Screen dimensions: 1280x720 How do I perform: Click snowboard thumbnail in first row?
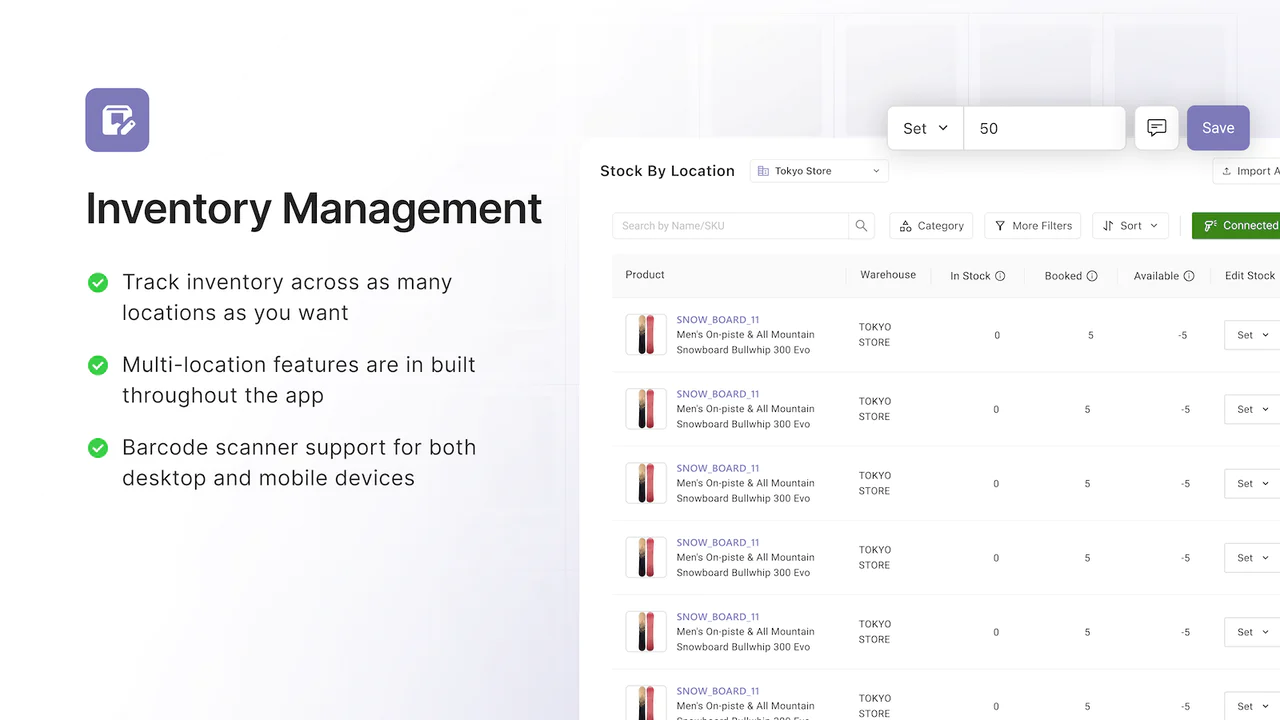(646, 335)
